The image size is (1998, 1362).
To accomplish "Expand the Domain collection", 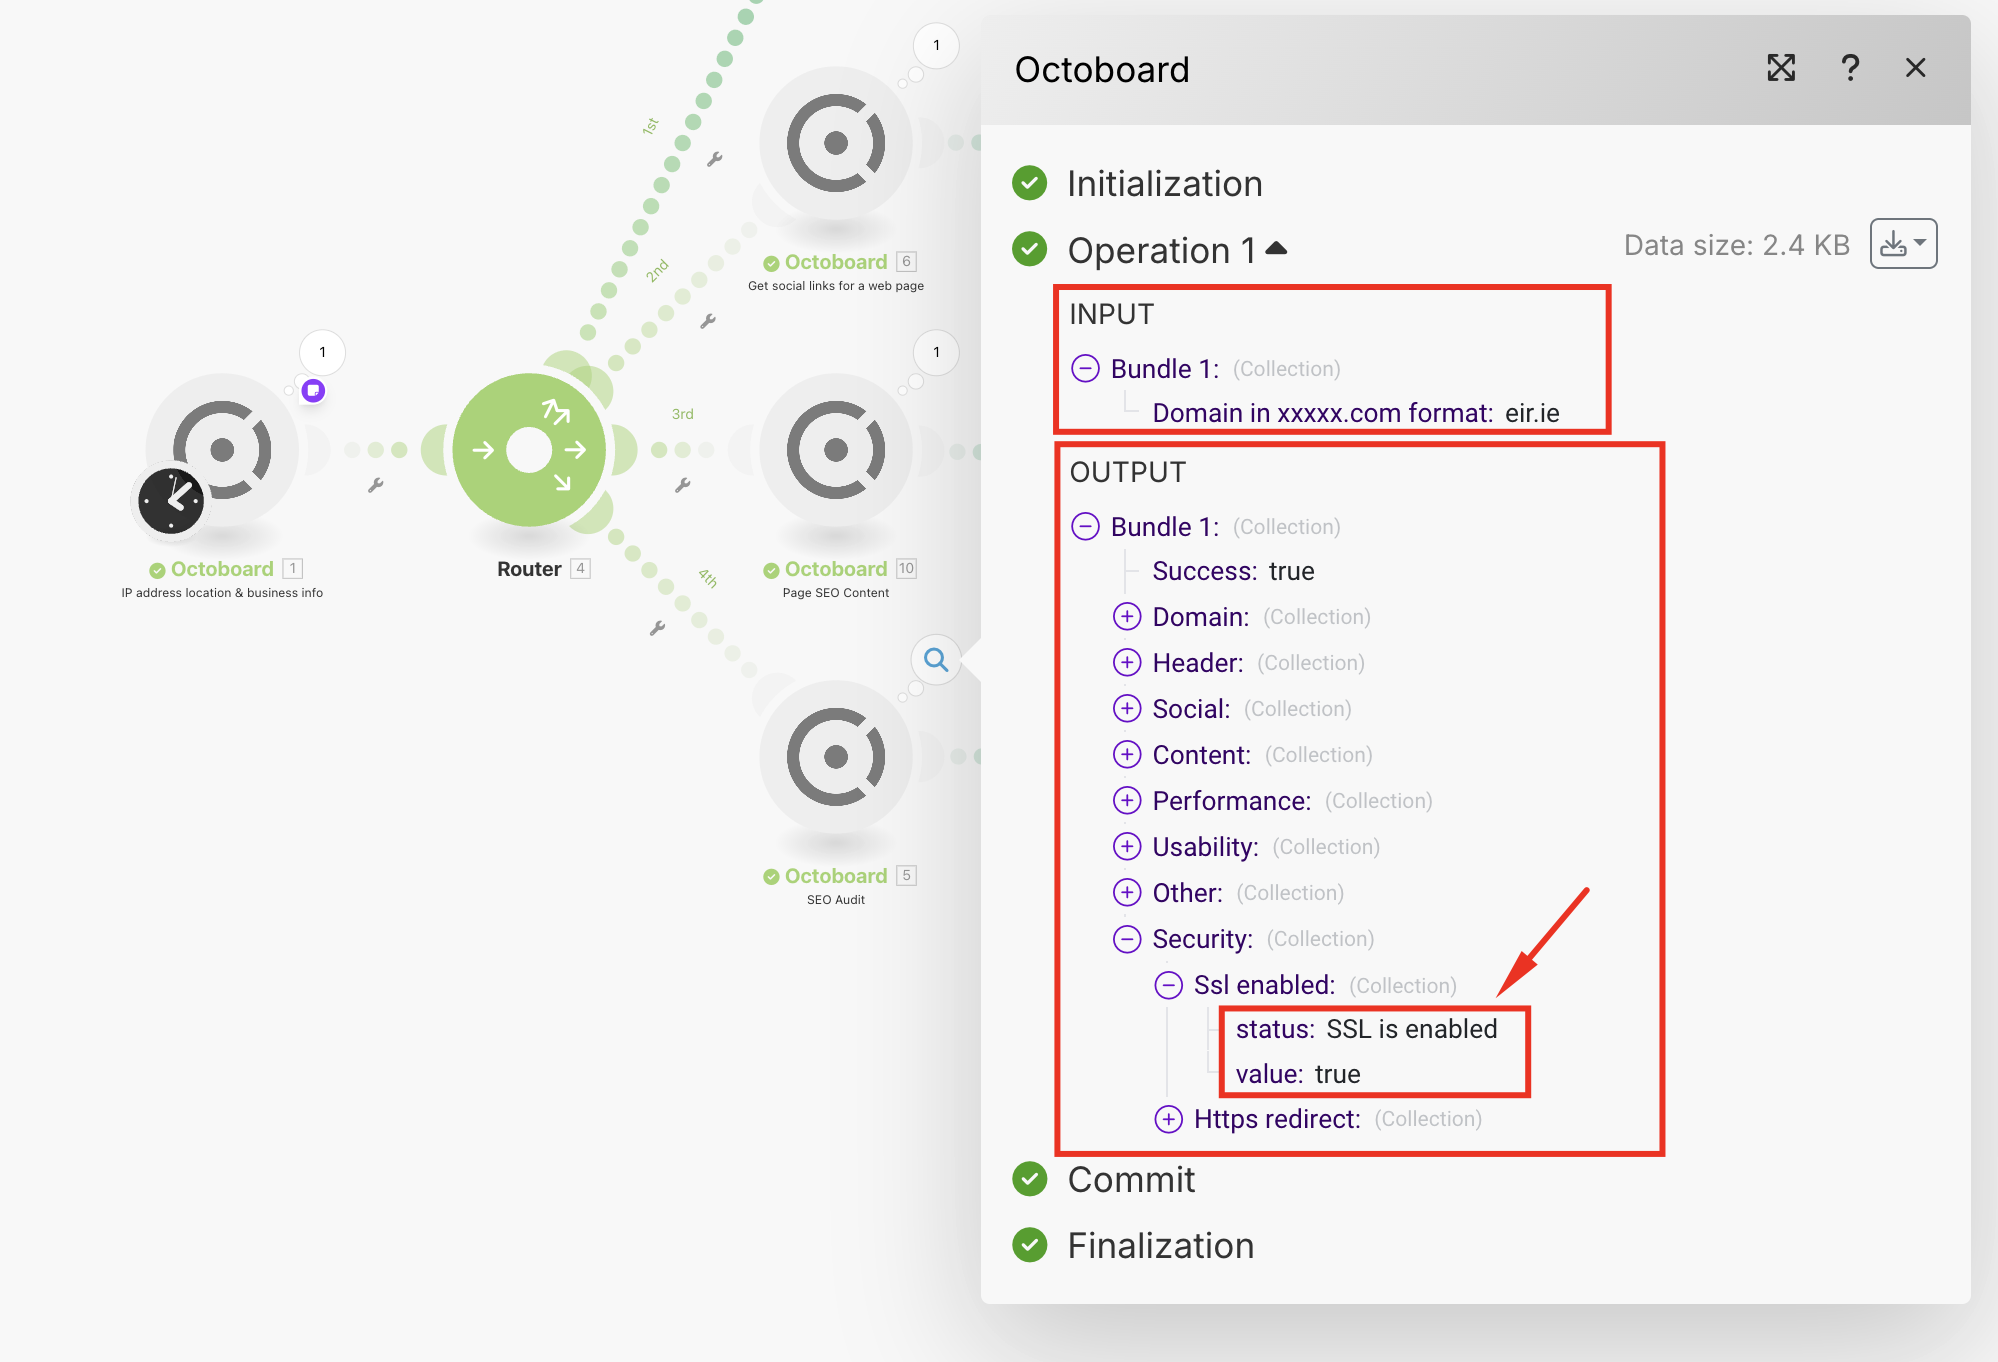I will click(x=1127, y=617).
